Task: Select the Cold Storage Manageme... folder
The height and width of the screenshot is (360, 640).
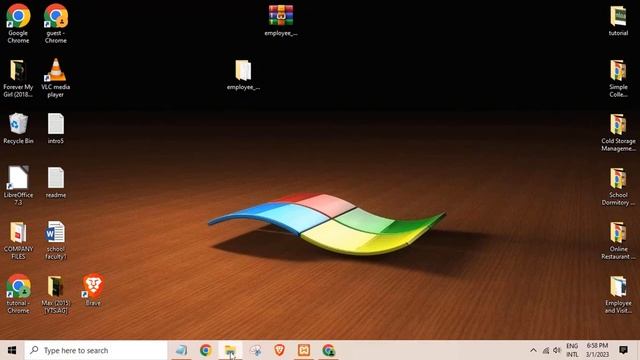Action: (x=618, y=132)
